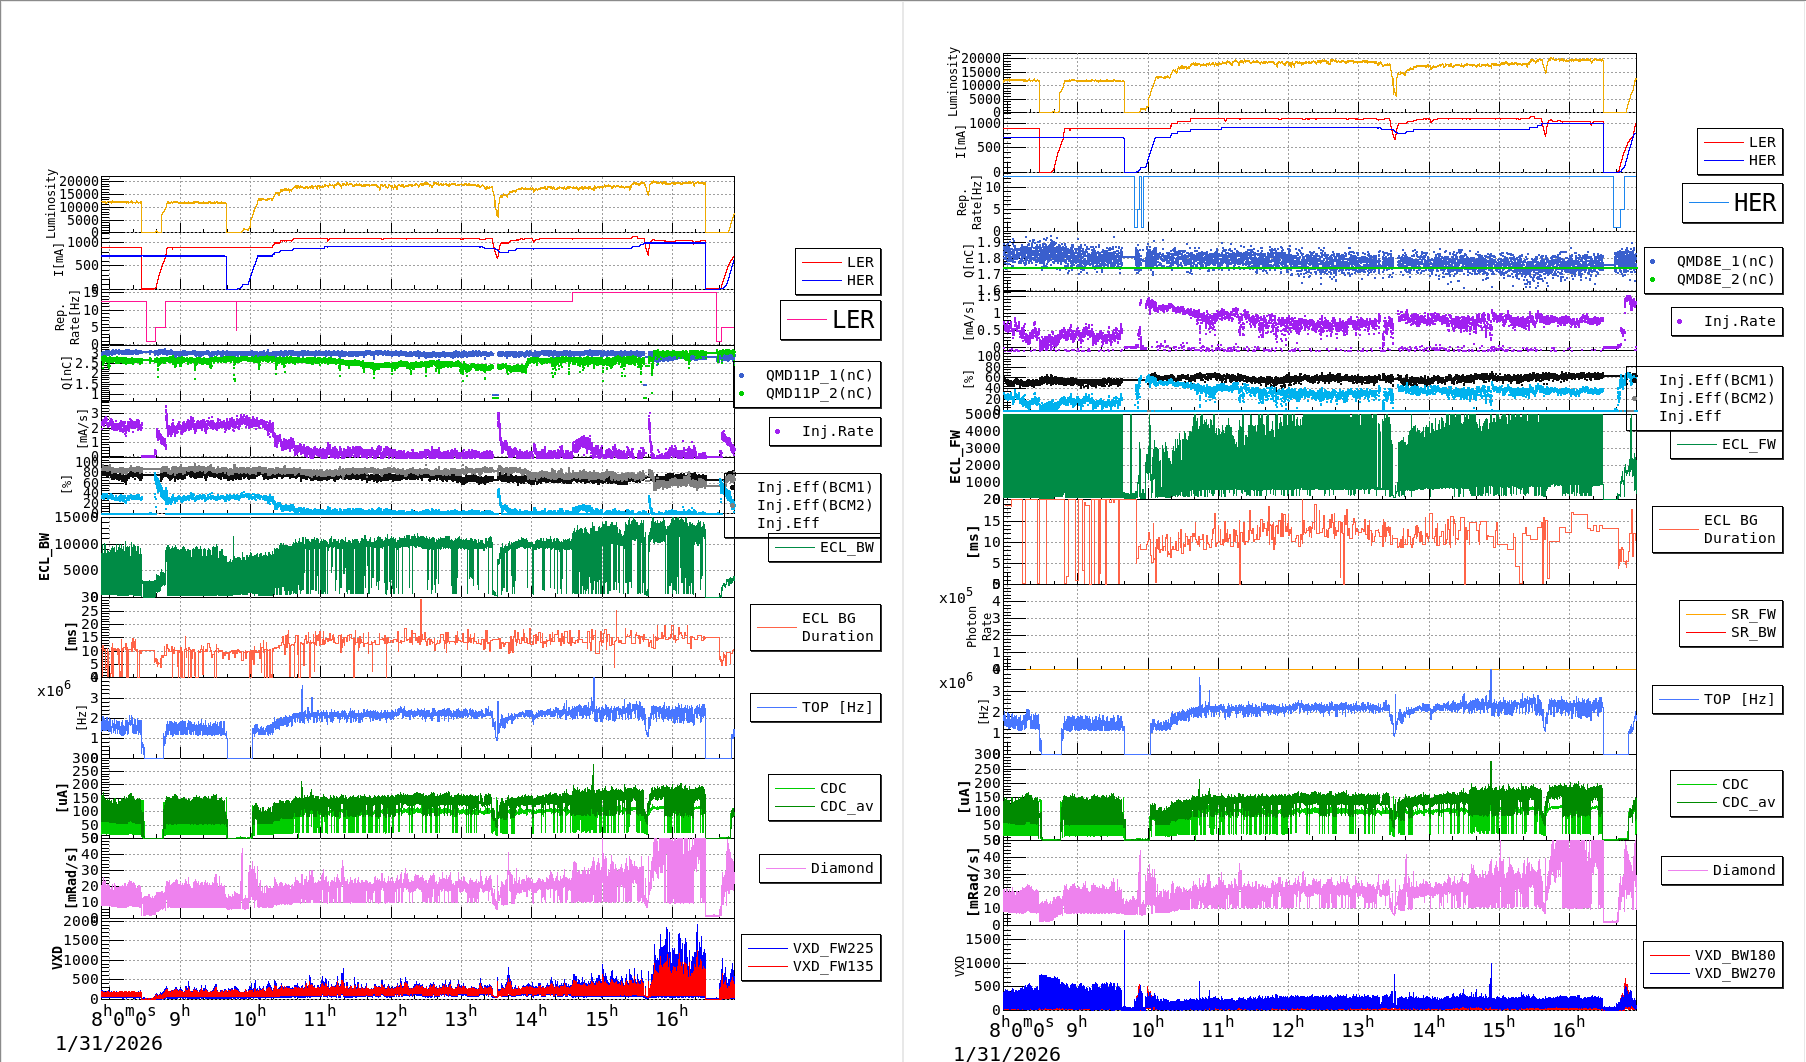Click inside the green ECL_BW plot
The image size is (1806, 1062).
[418, 557]
